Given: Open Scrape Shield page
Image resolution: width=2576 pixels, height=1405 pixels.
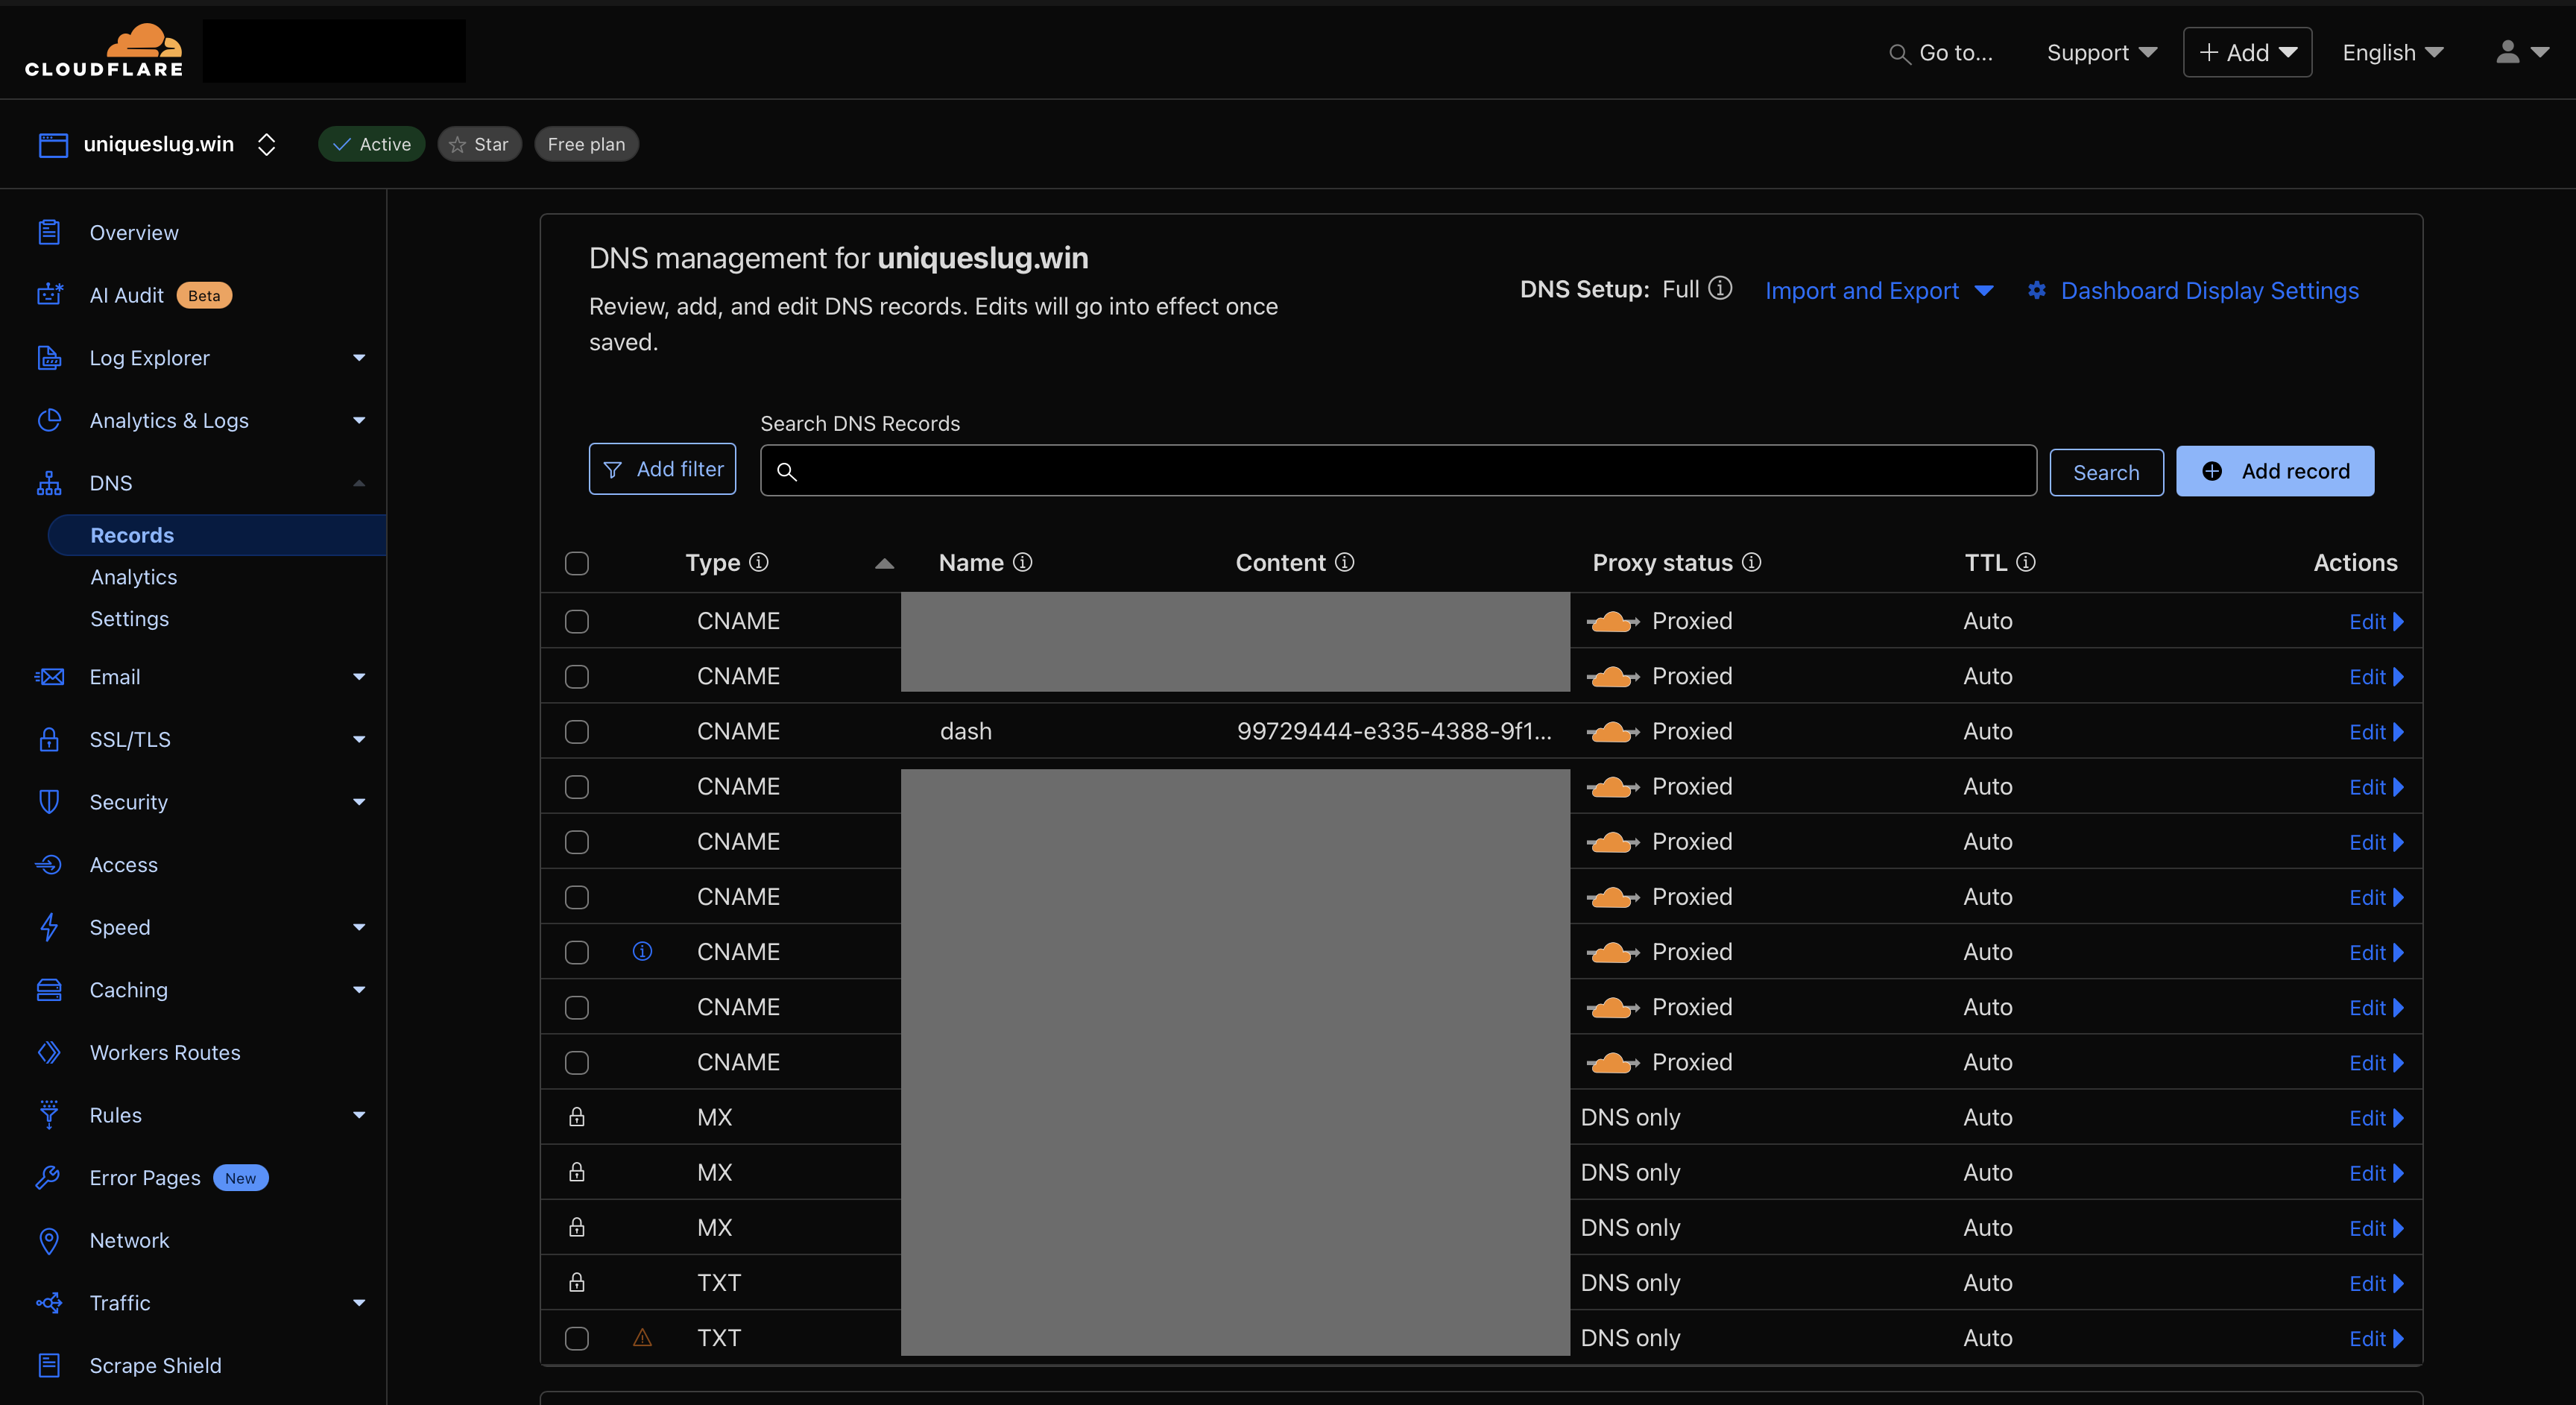Looking at the screenshot, I should [x=155, y=1365].
